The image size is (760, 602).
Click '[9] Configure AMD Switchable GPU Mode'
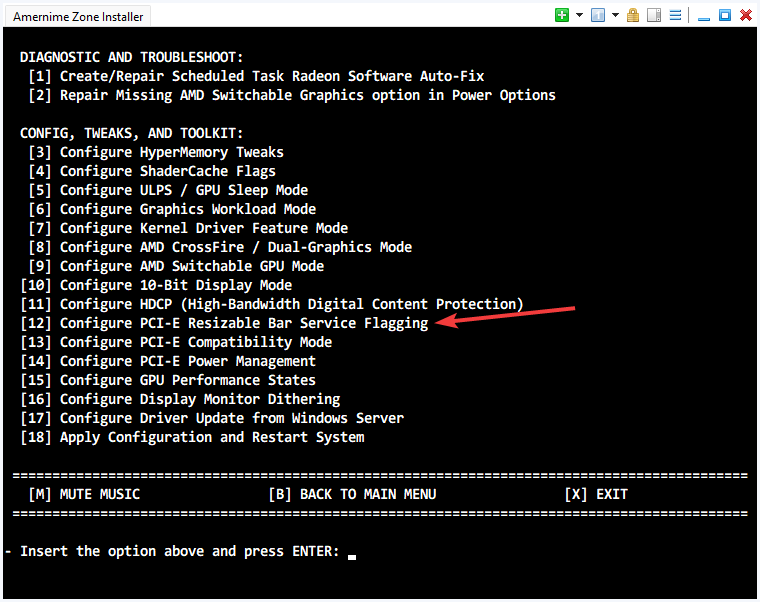pos(176,266)
